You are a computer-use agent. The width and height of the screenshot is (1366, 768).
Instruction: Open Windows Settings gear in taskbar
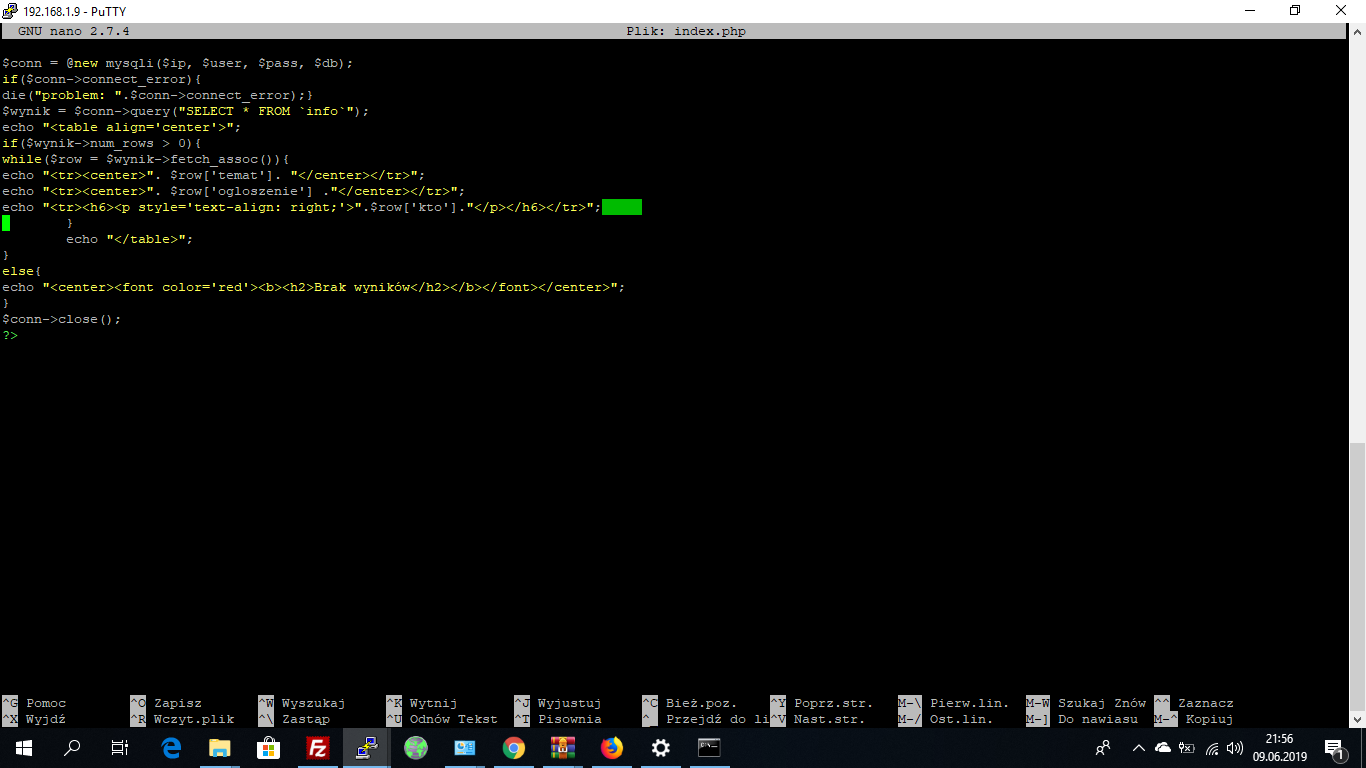point(660,748)
